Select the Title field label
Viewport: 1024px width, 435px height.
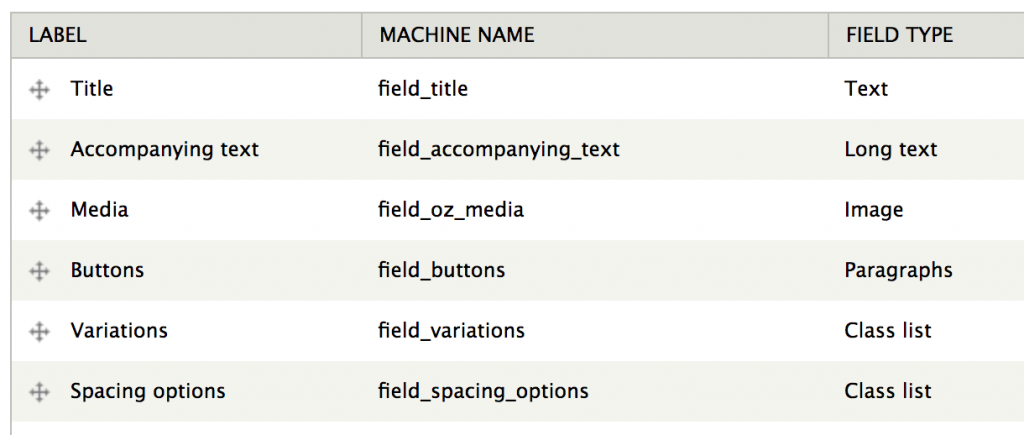click(x=91, y=88)
